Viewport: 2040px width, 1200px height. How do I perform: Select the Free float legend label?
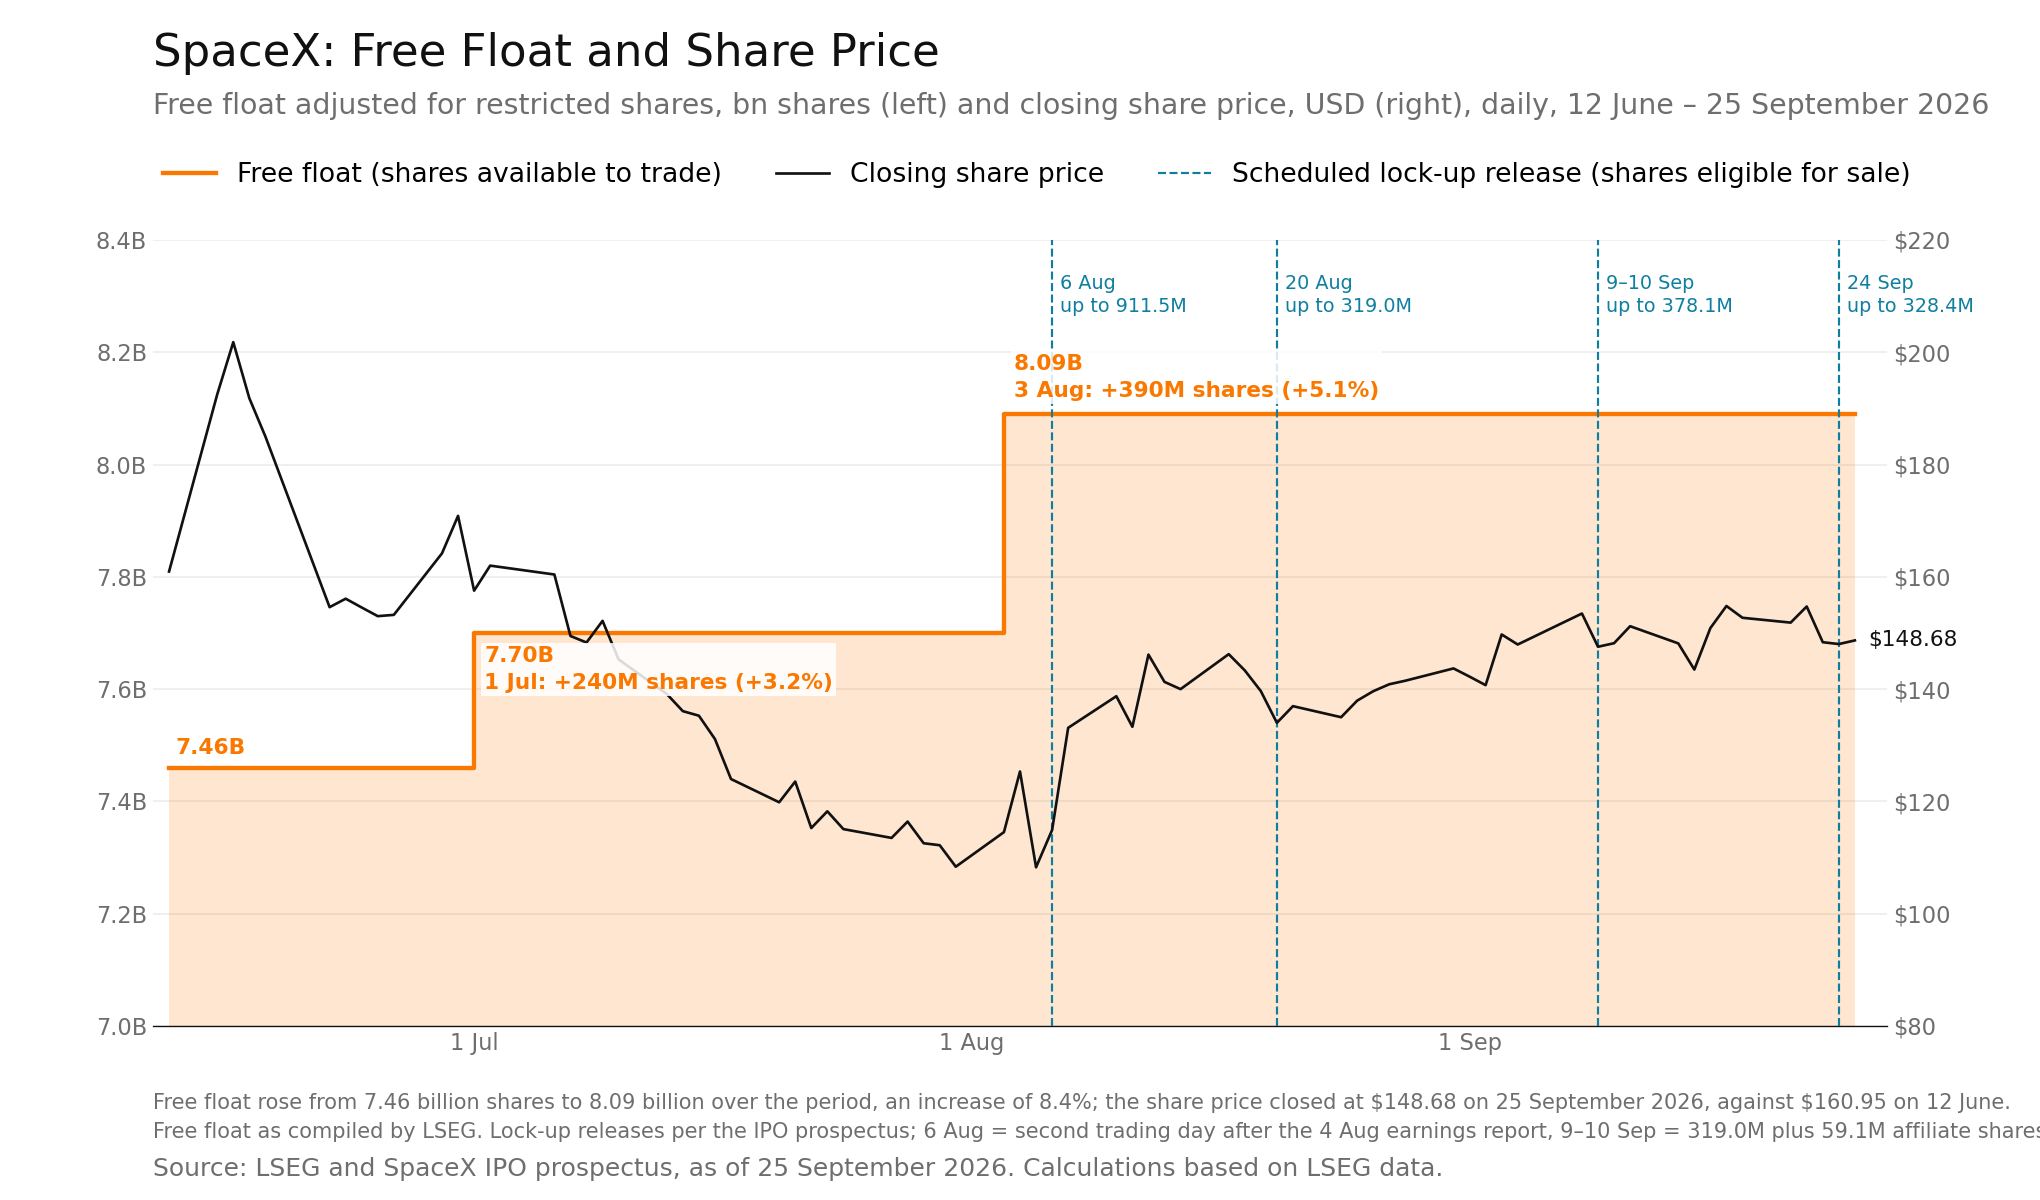click(479, 173)
